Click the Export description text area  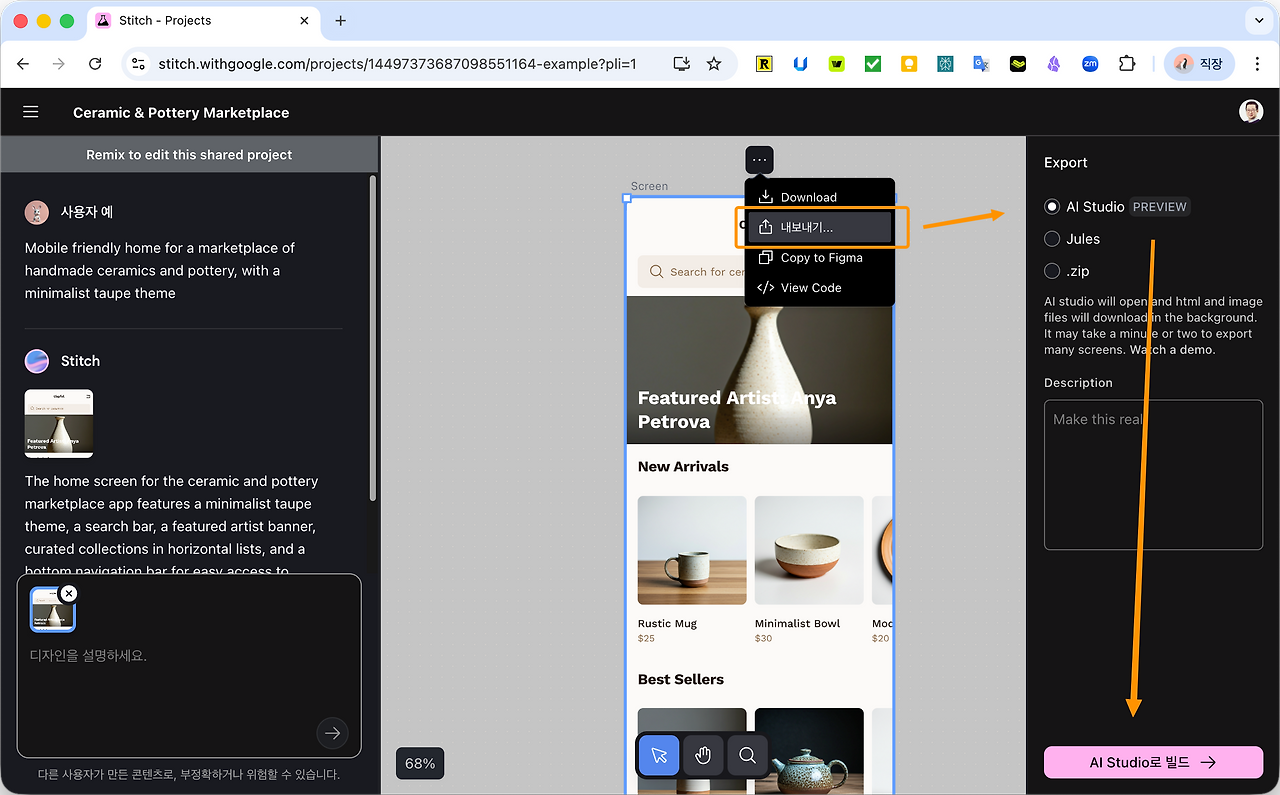pyautogui.click(x=1153, y=475)
